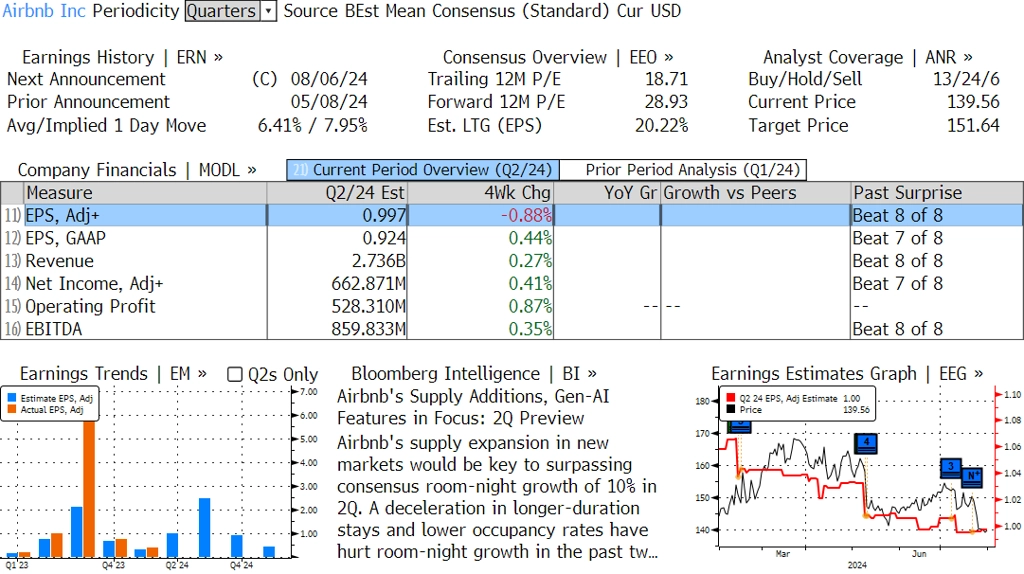Enable the Q2s Only checkbox
Viewport: 1024px width, 574px height.
[x=234, y=374]
